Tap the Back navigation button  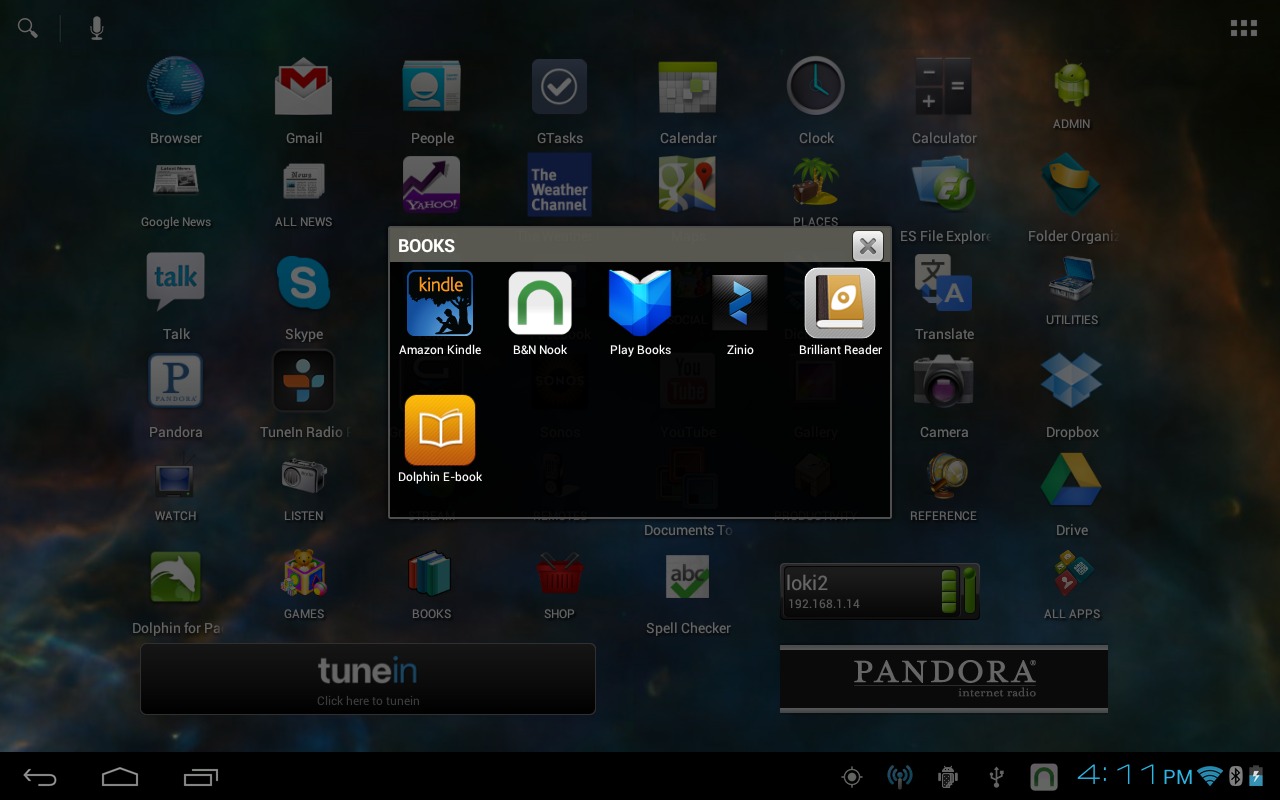click(41, 776)
